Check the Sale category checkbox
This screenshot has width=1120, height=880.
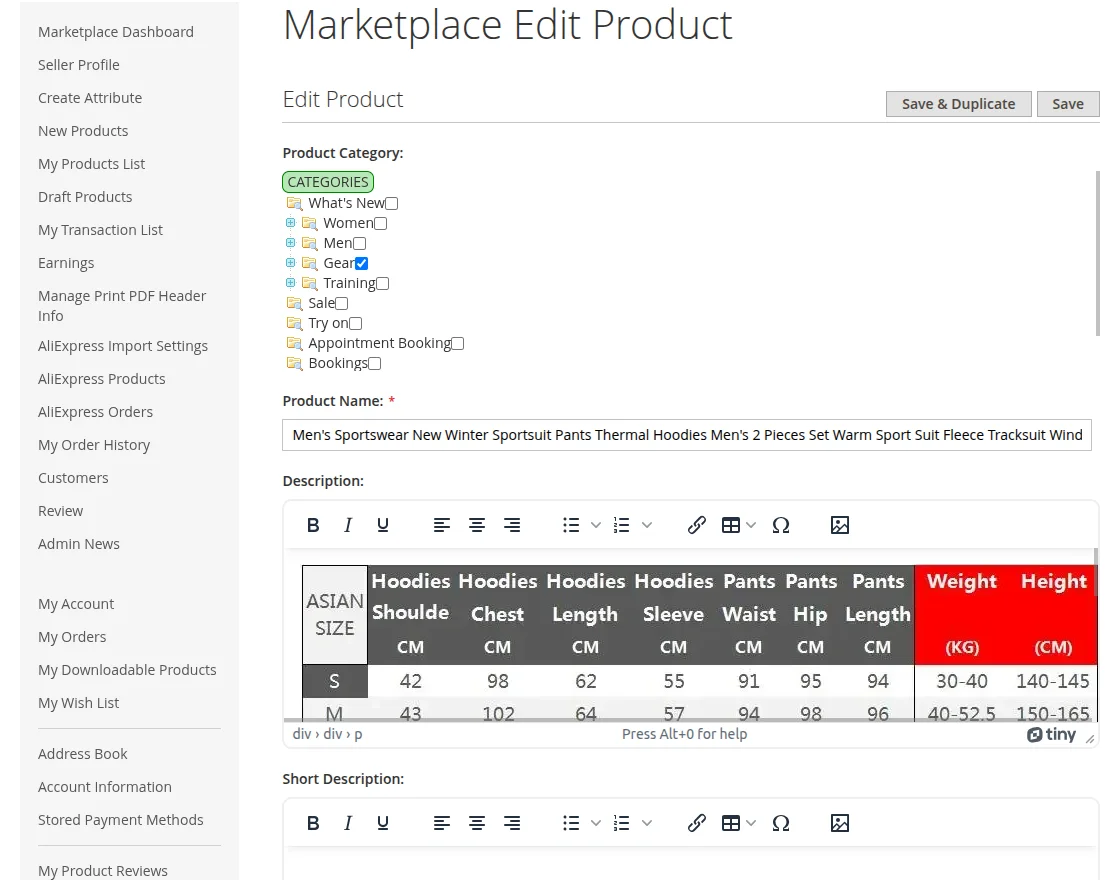click(x=341, y=303)
